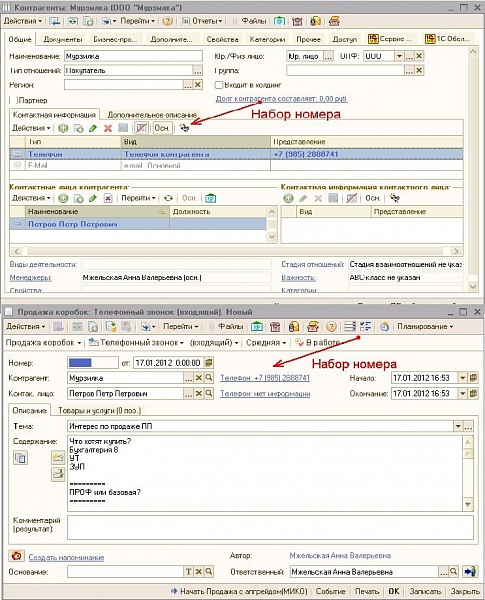485x600 pixels.
Task: Click the search magnifier next to Контрагент field
Action: (209, 378)
